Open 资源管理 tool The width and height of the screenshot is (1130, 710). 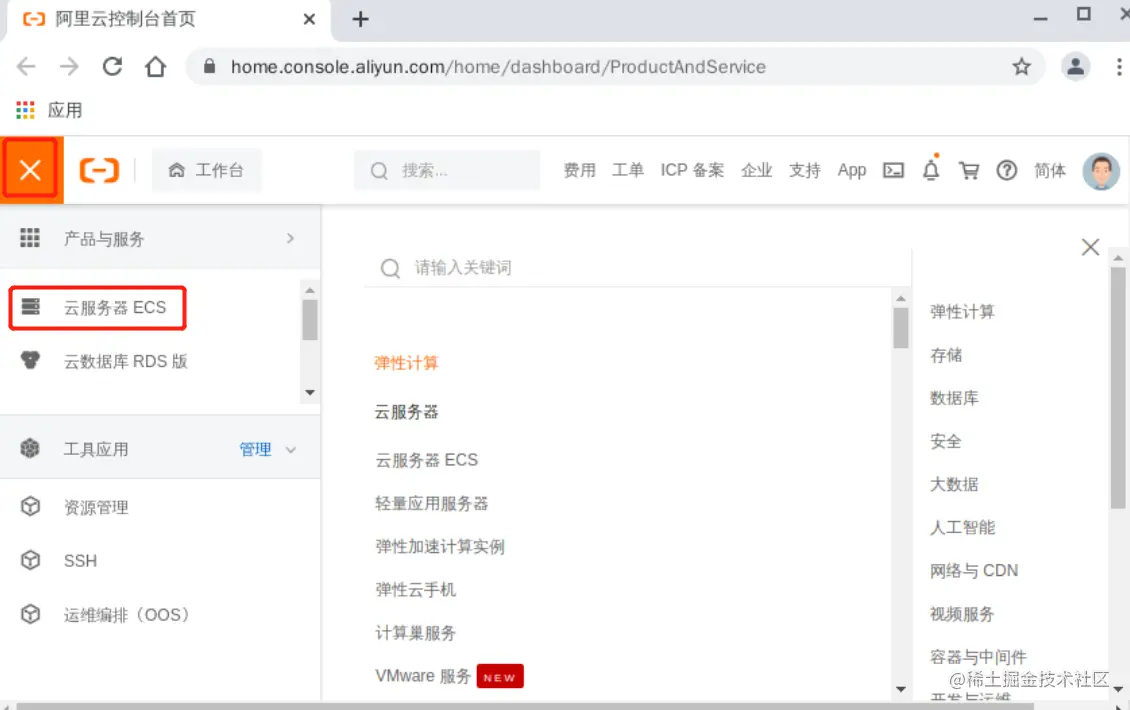pos(96,507)
